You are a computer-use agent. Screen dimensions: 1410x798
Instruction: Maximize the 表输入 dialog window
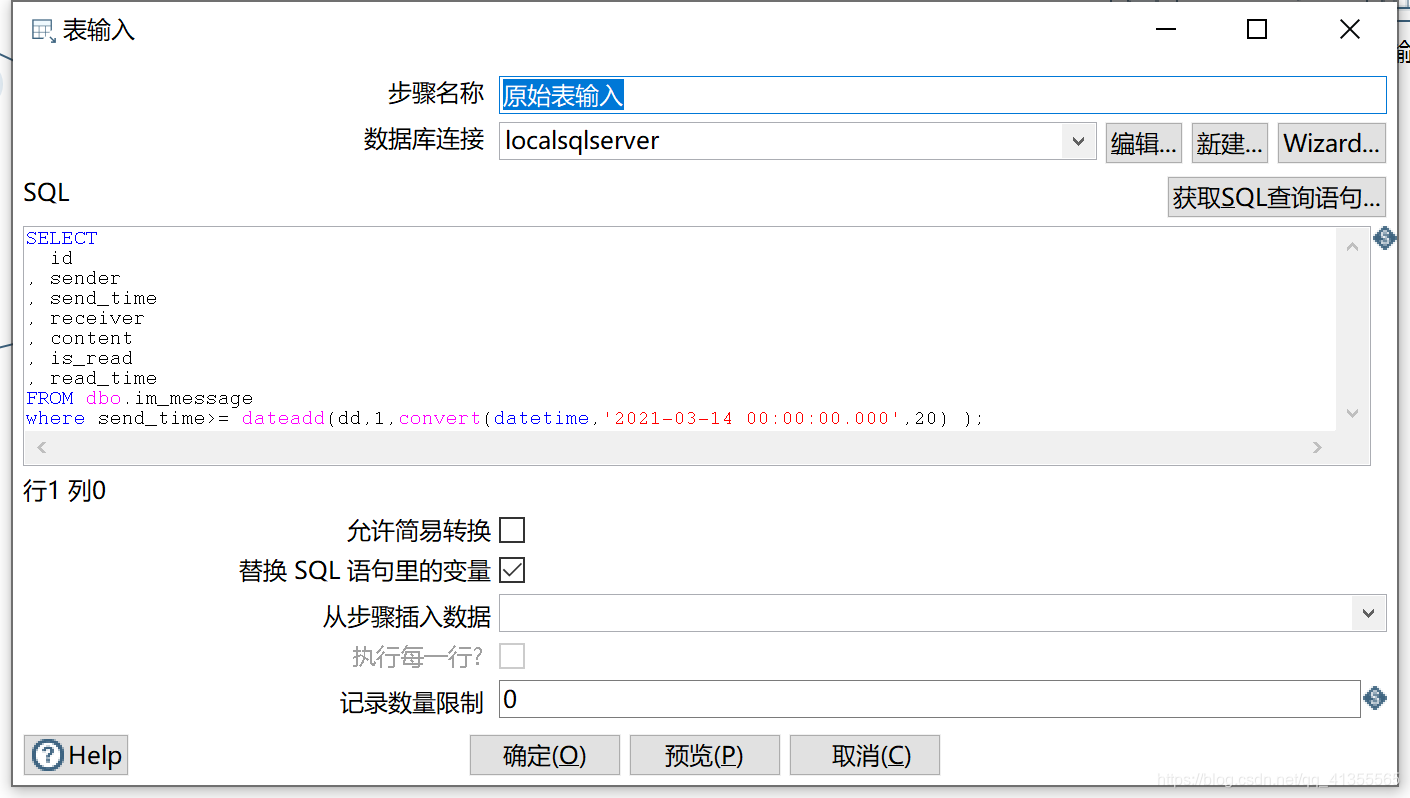1257,30
